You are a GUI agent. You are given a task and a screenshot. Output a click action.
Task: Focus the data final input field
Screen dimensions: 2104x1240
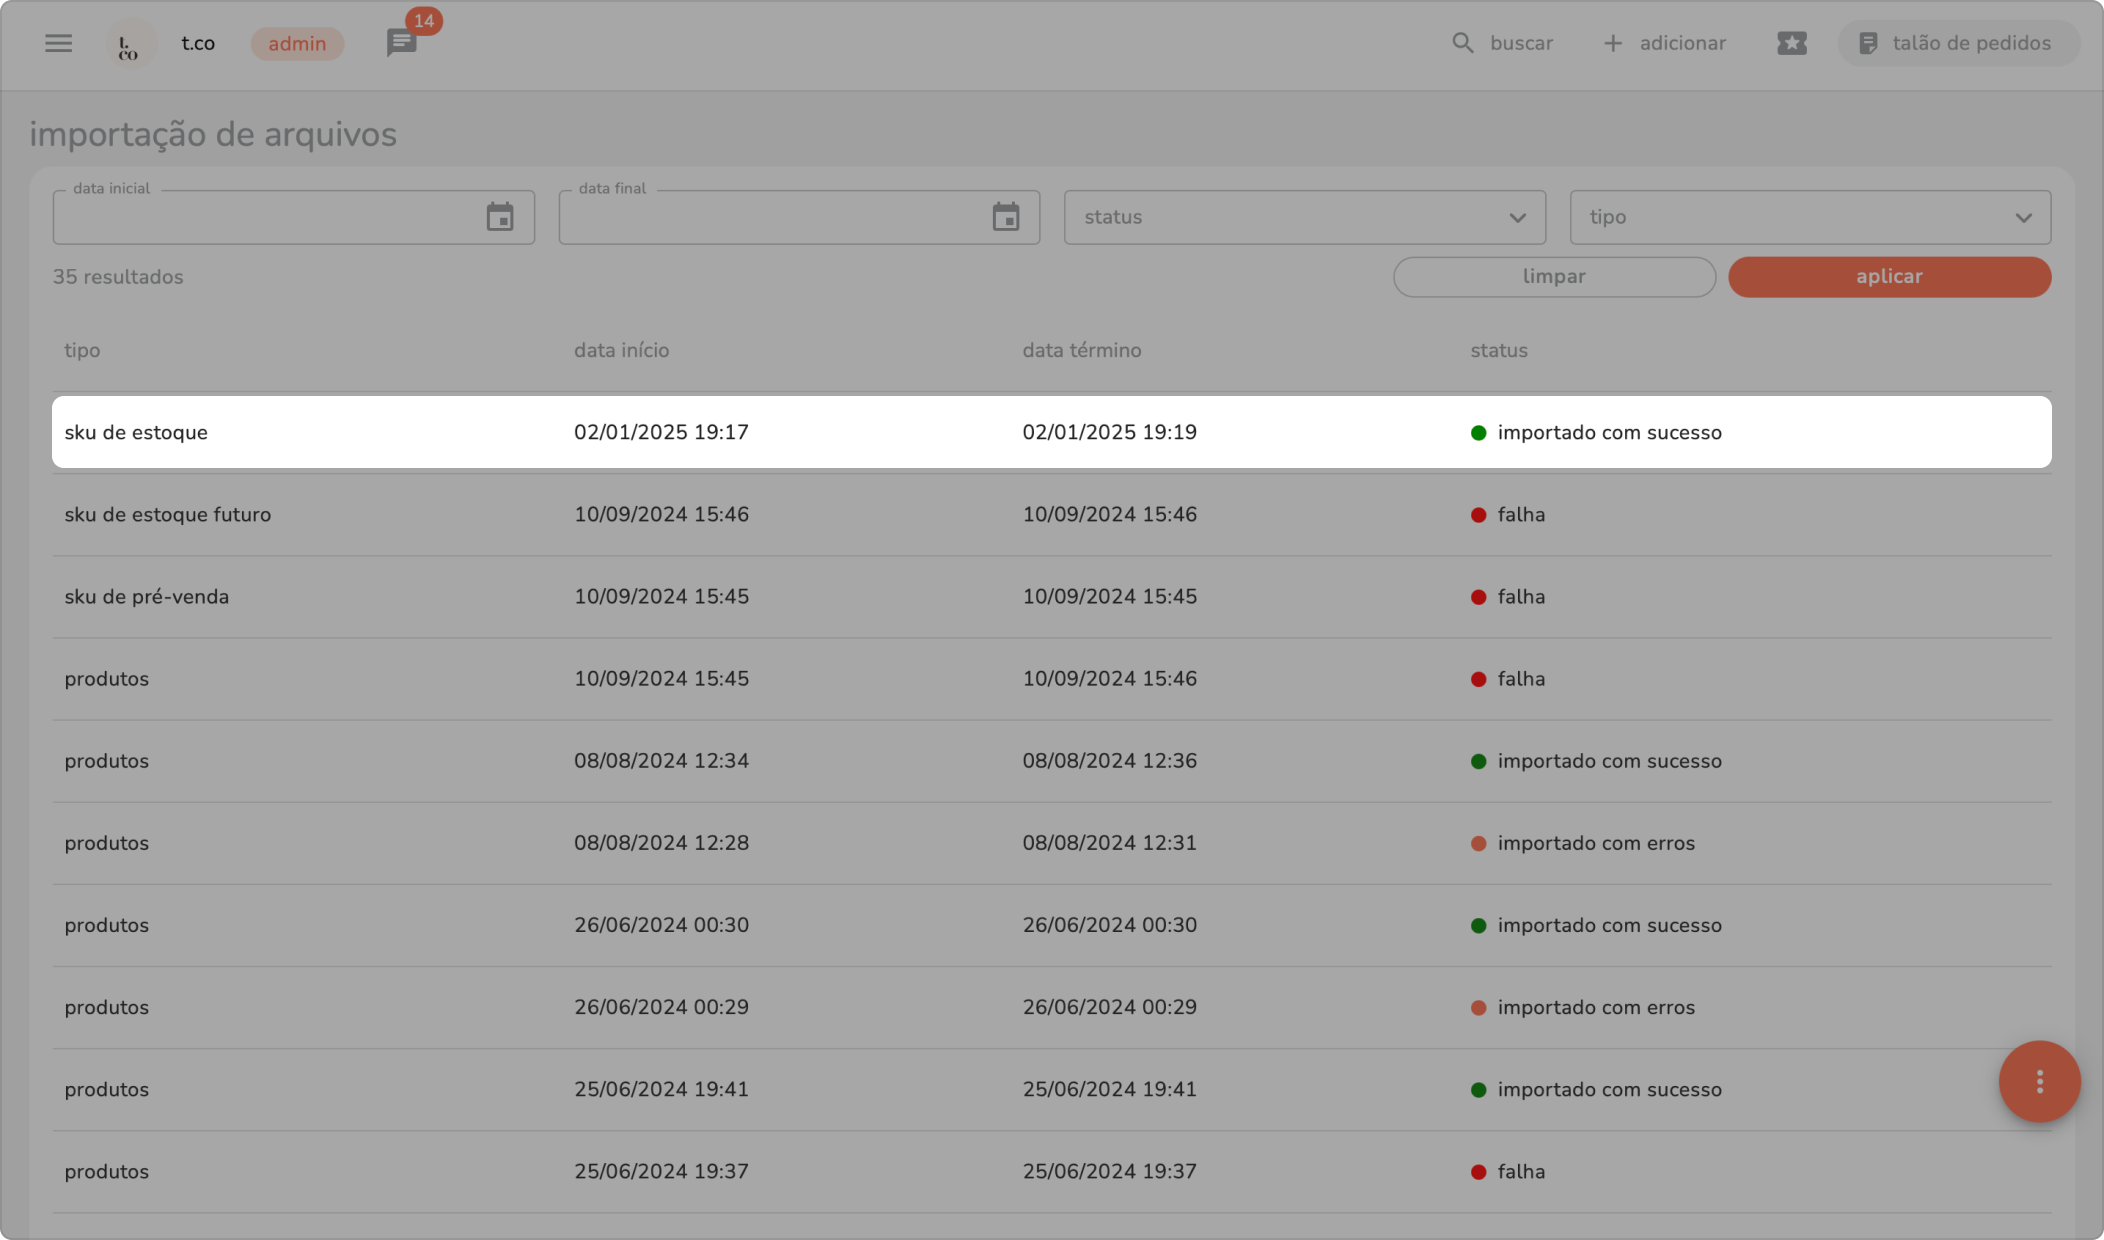coord(772,218)
